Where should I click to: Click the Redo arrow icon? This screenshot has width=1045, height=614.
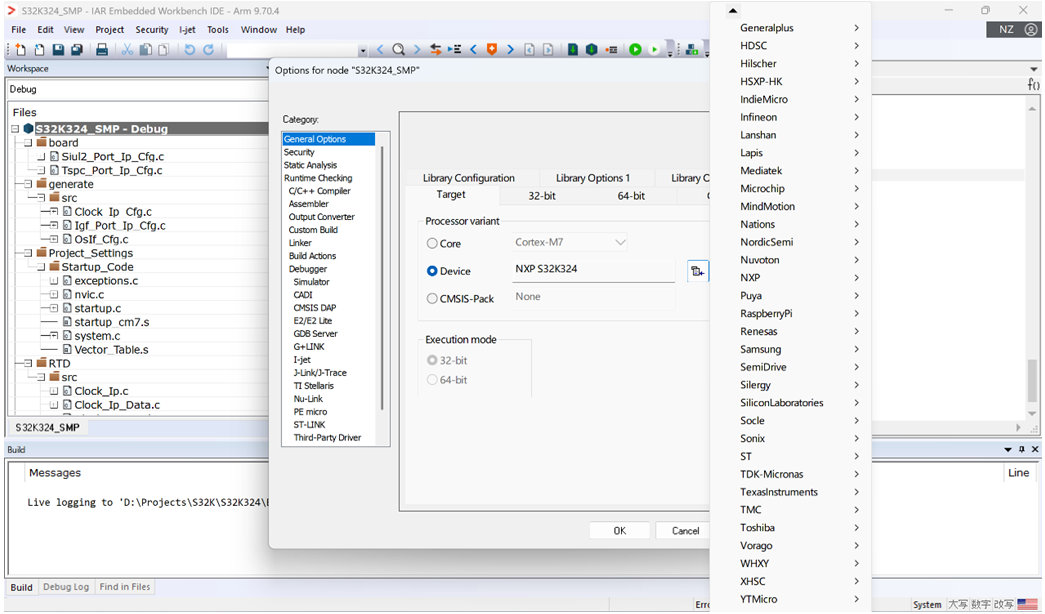coord(209,49)
